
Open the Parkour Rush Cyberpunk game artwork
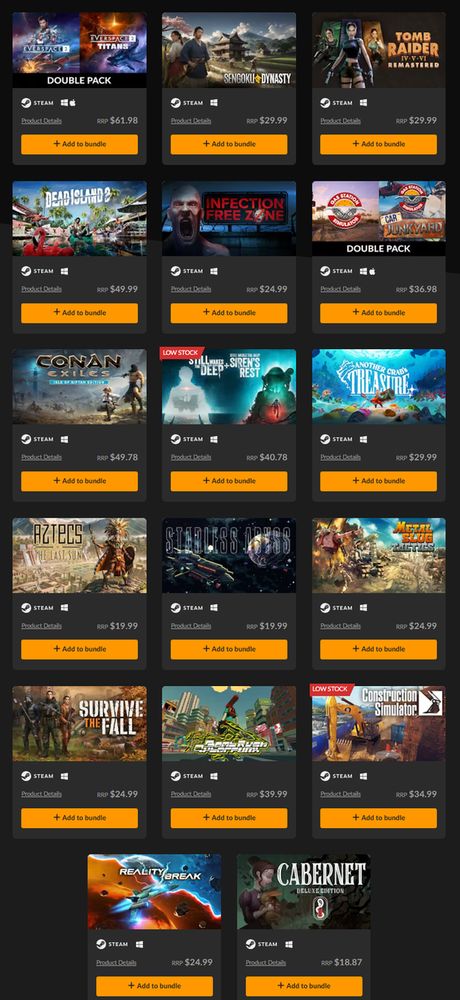(229, 723)
